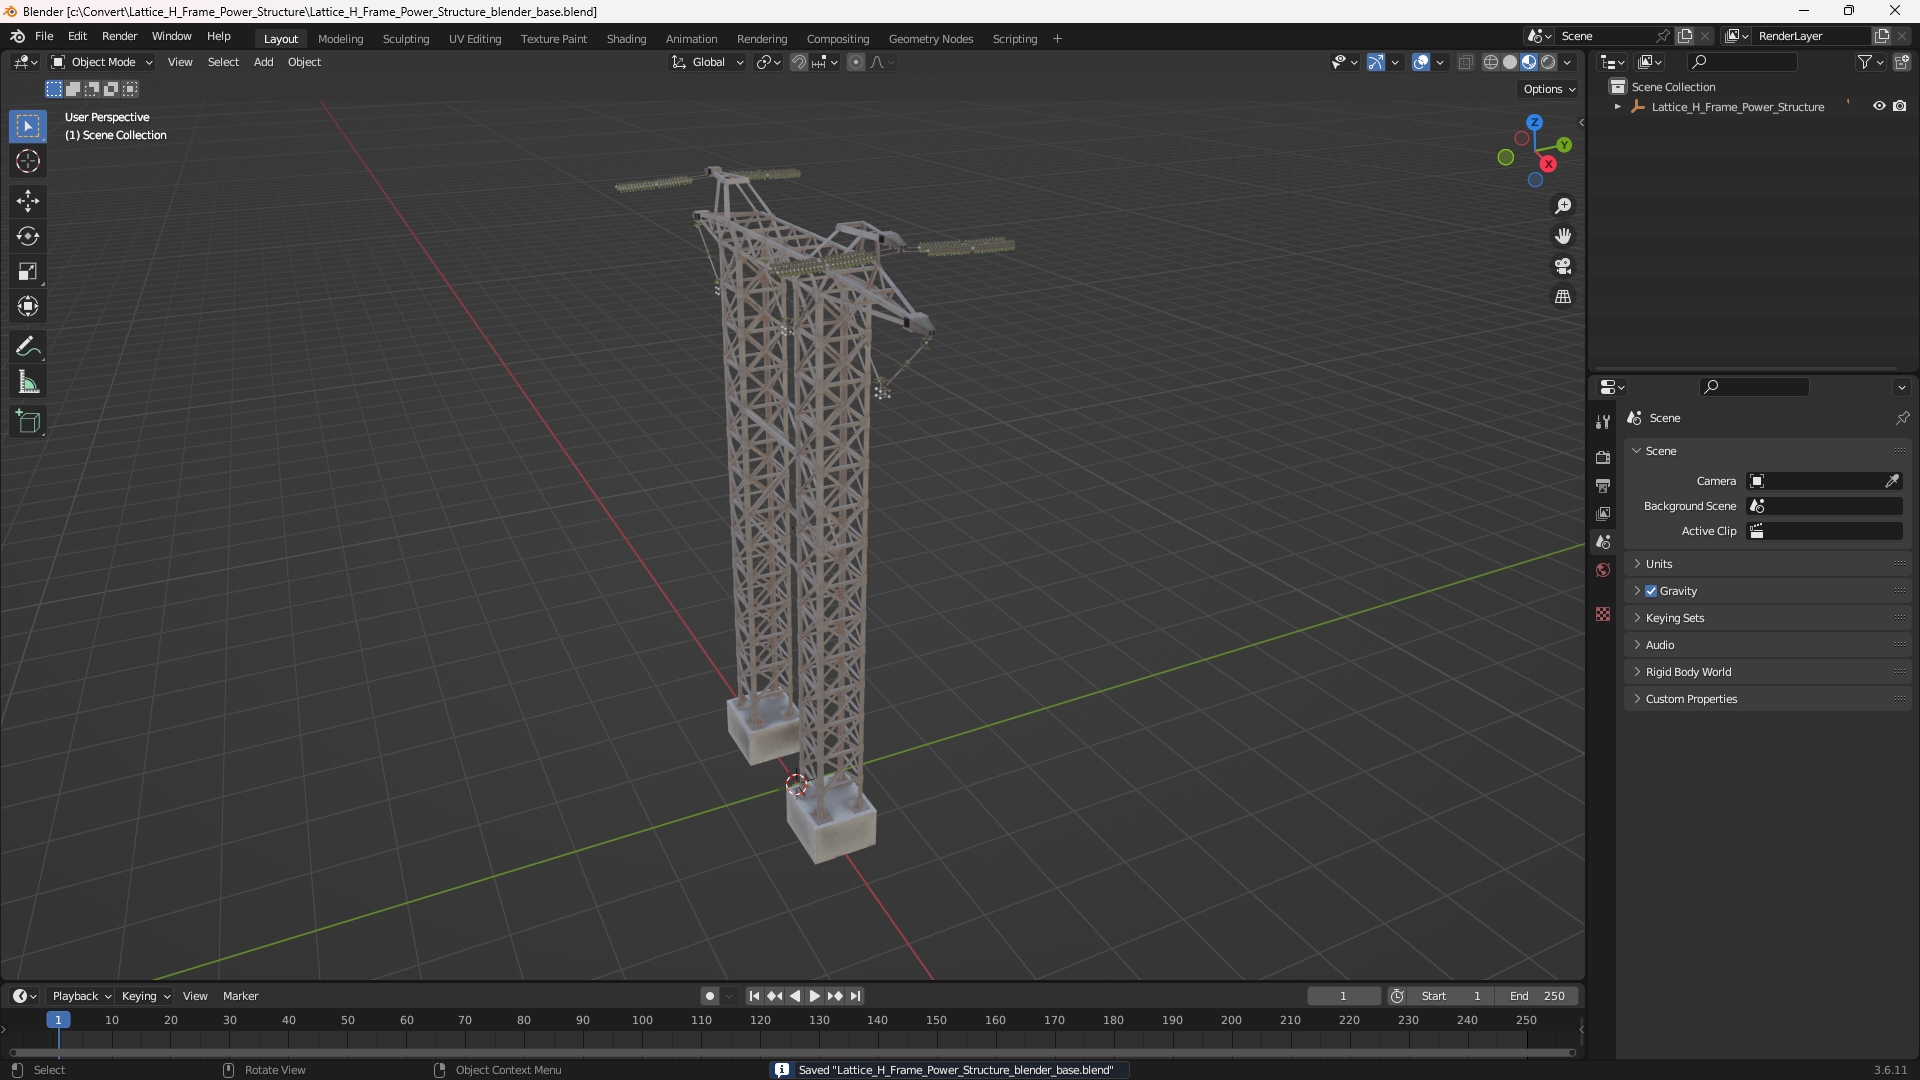
Task: Select the Select Box tool
Action: coord(28,126)
